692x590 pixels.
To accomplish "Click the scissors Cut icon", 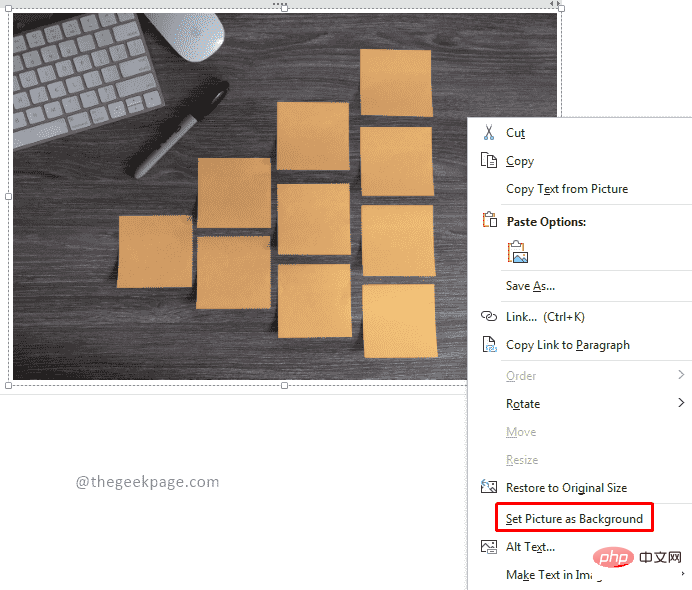I will coord(489,132).
